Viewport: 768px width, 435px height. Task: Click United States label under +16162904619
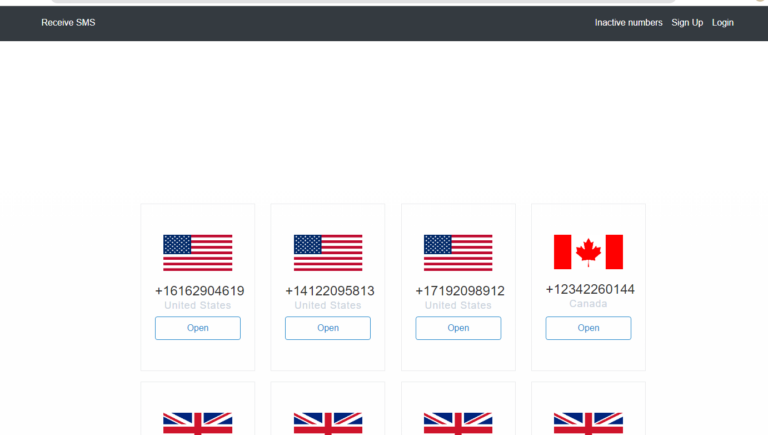coord(198,305)
